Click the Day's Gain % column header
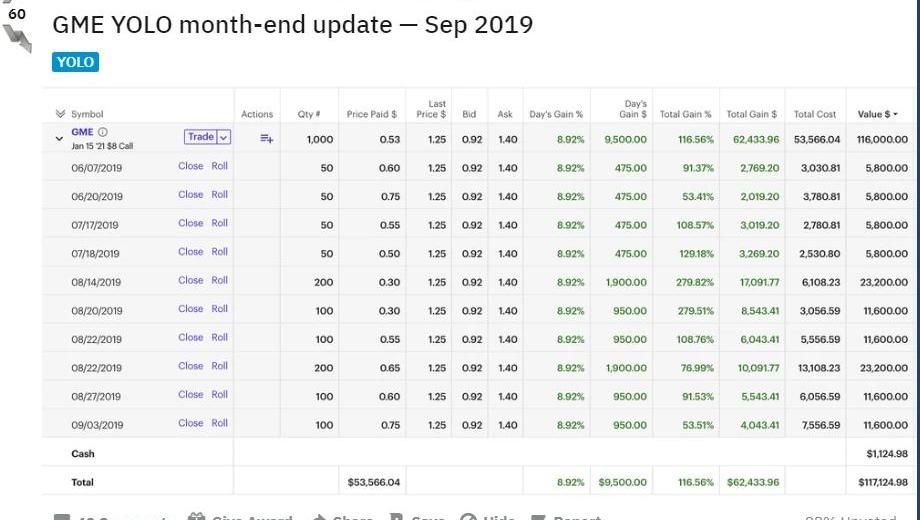The width and height of the screenshot is (920, 520). pyautogui.click(x=558, y=114)
